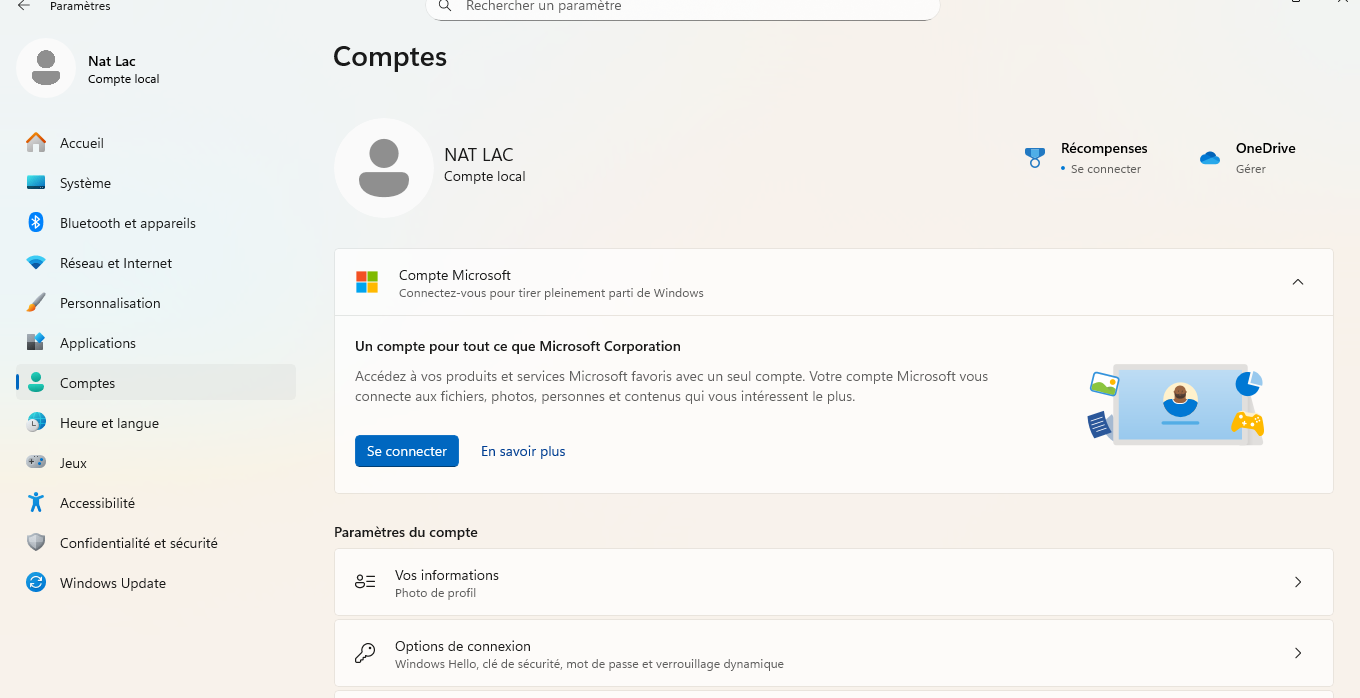Viewport: 1360px width, 698px height.
Task: Click the Système monitor icon
Action: [x=36, y=183]
